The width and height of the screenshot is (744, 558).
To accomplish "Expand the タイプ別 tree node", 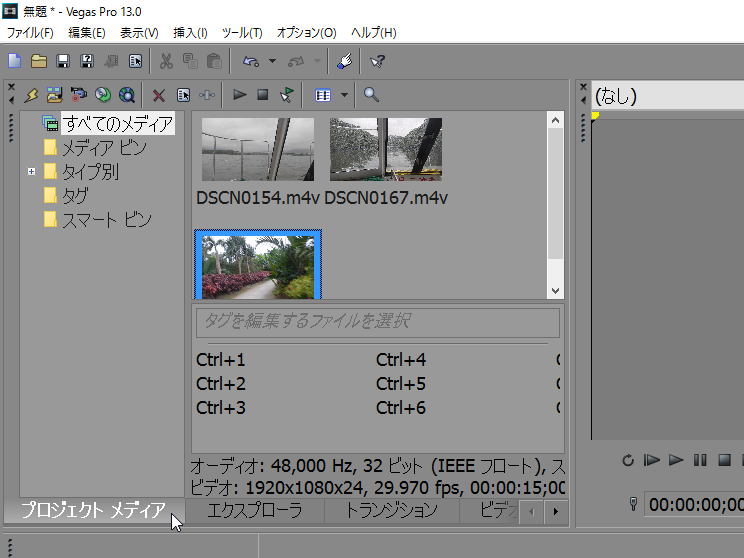I will click(31, 171).
